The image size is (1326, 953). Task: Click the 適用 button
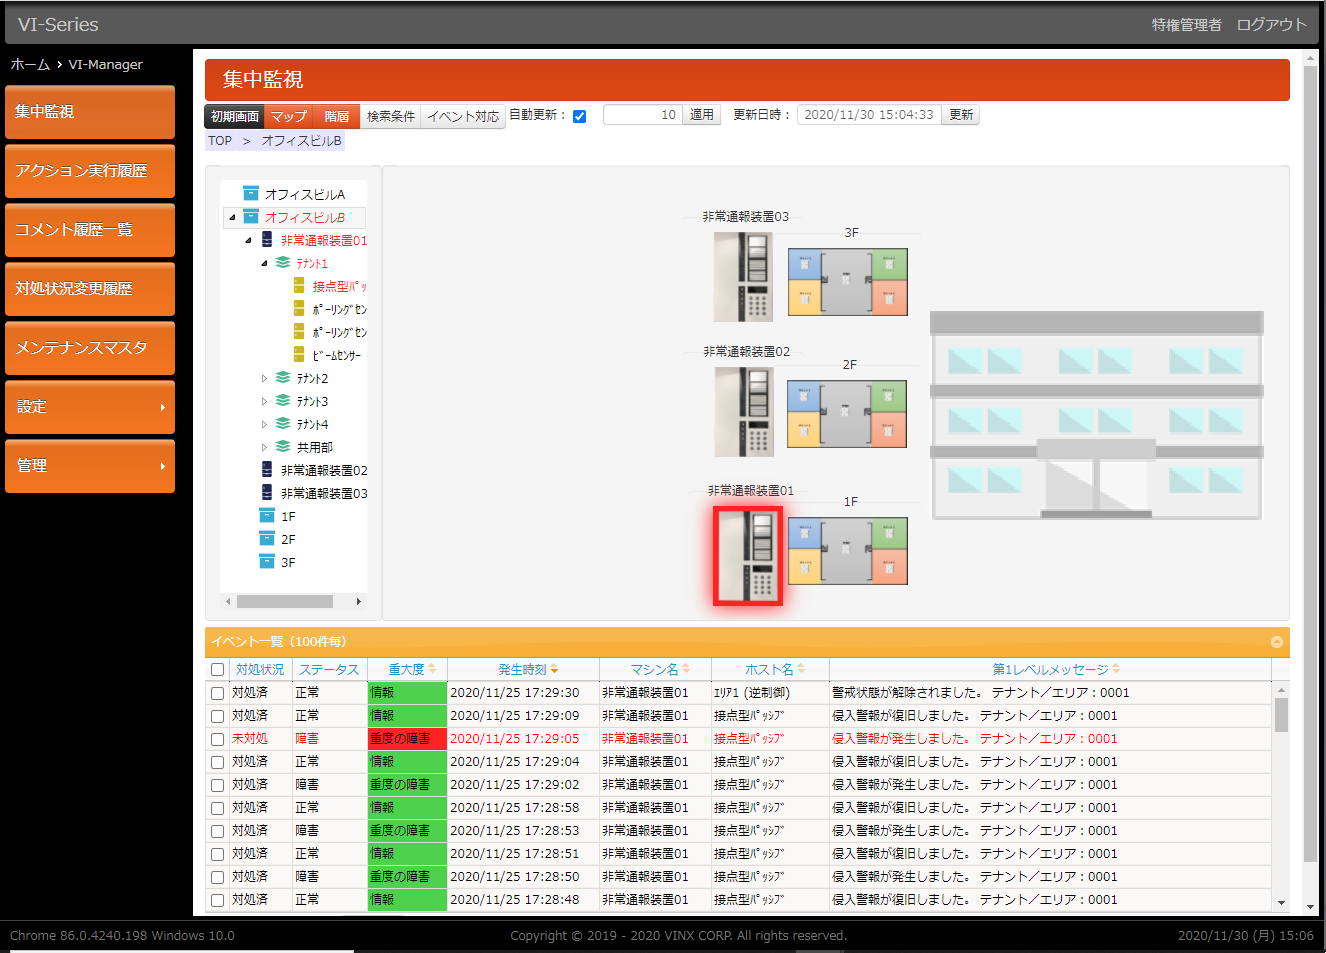pyautogui.click(x=702, y=115)
